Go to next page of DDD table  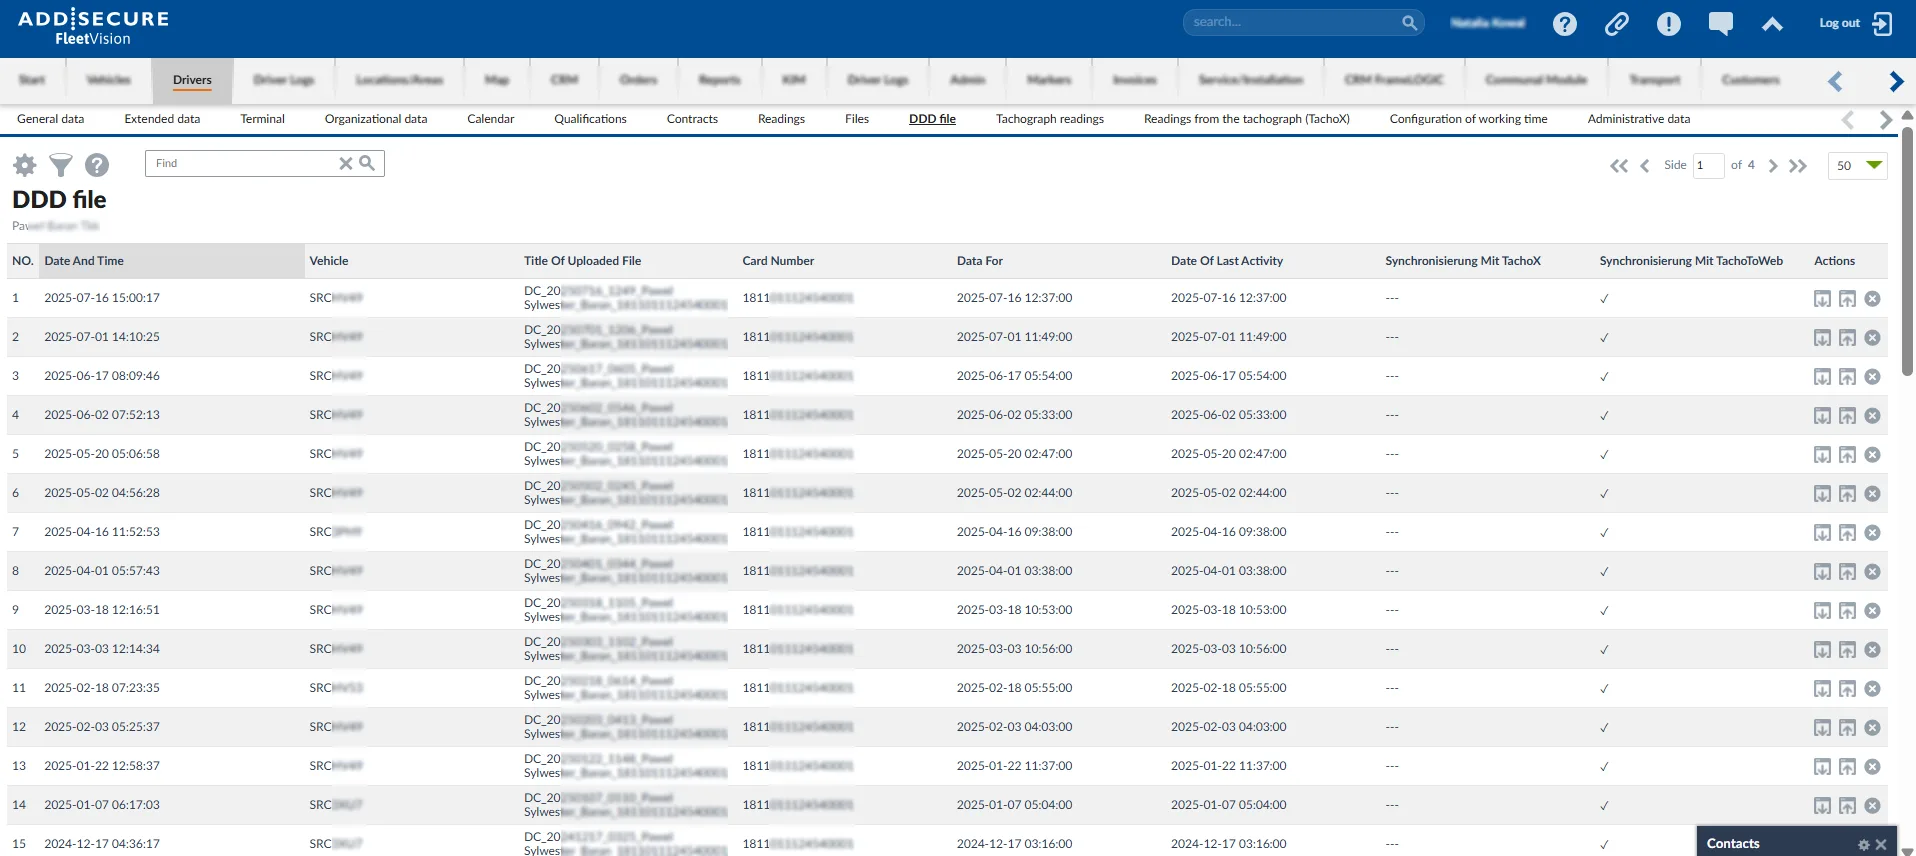[1772, 166]
